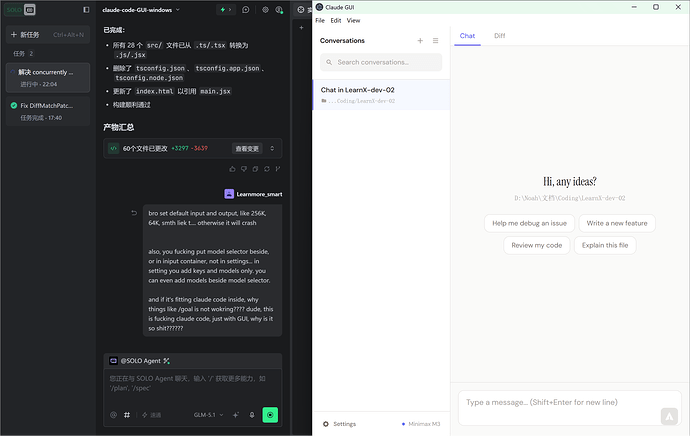Click the hash context icon in input toolbar

127,415
